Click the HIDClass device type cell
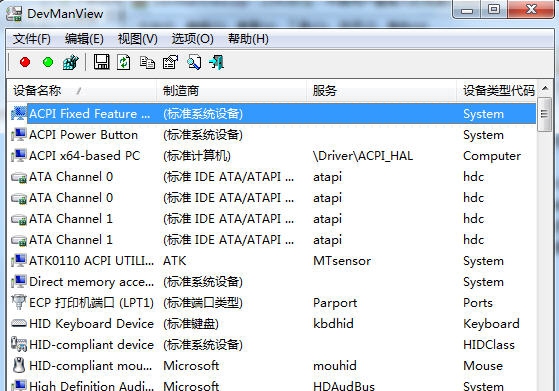Screen dimensions: 559x391 pos(489,345)
